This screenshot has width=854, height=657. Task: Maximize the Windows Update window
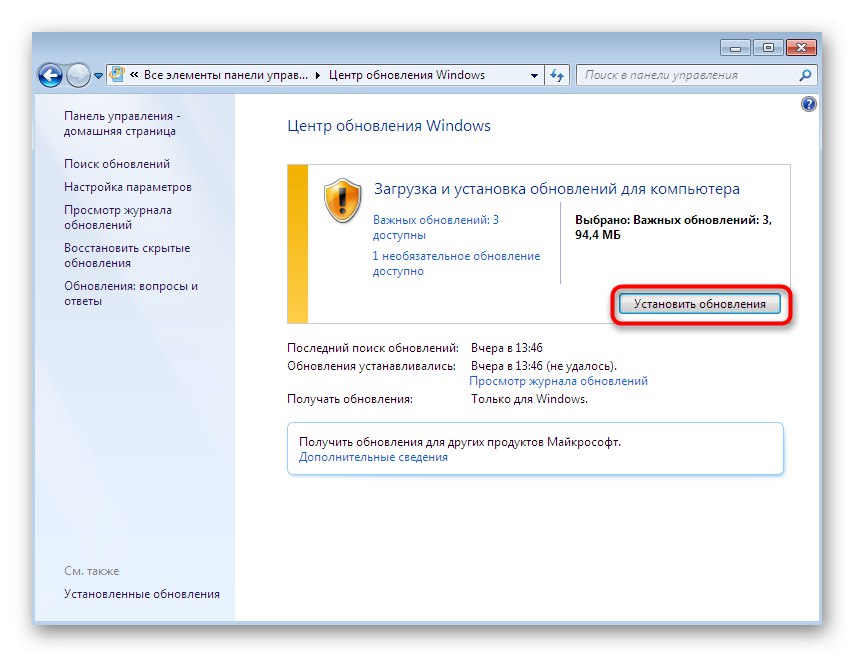(x=768, y=48)
